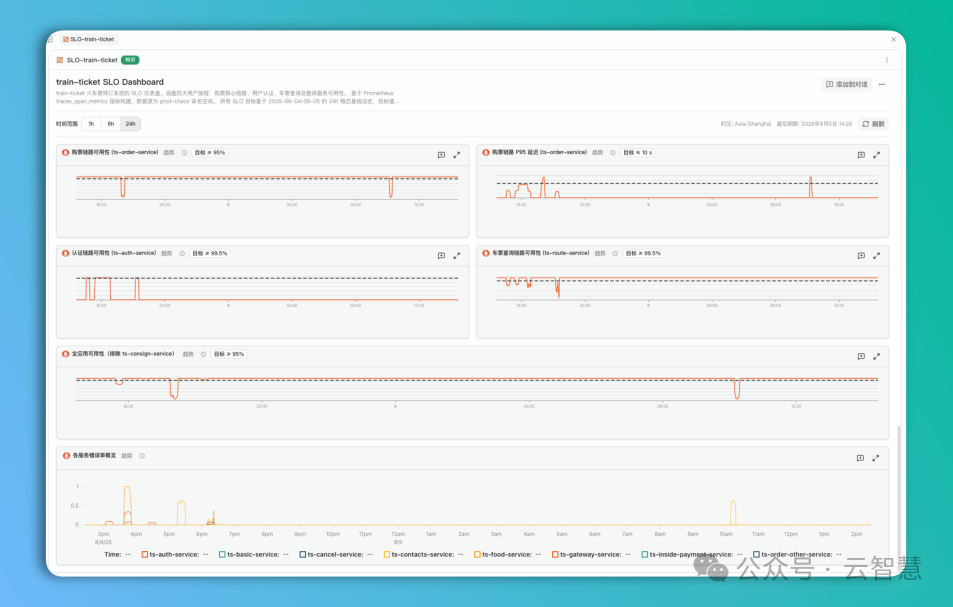
Task: Toggle ts-gateway-service legend series
Action: (591, 554)
